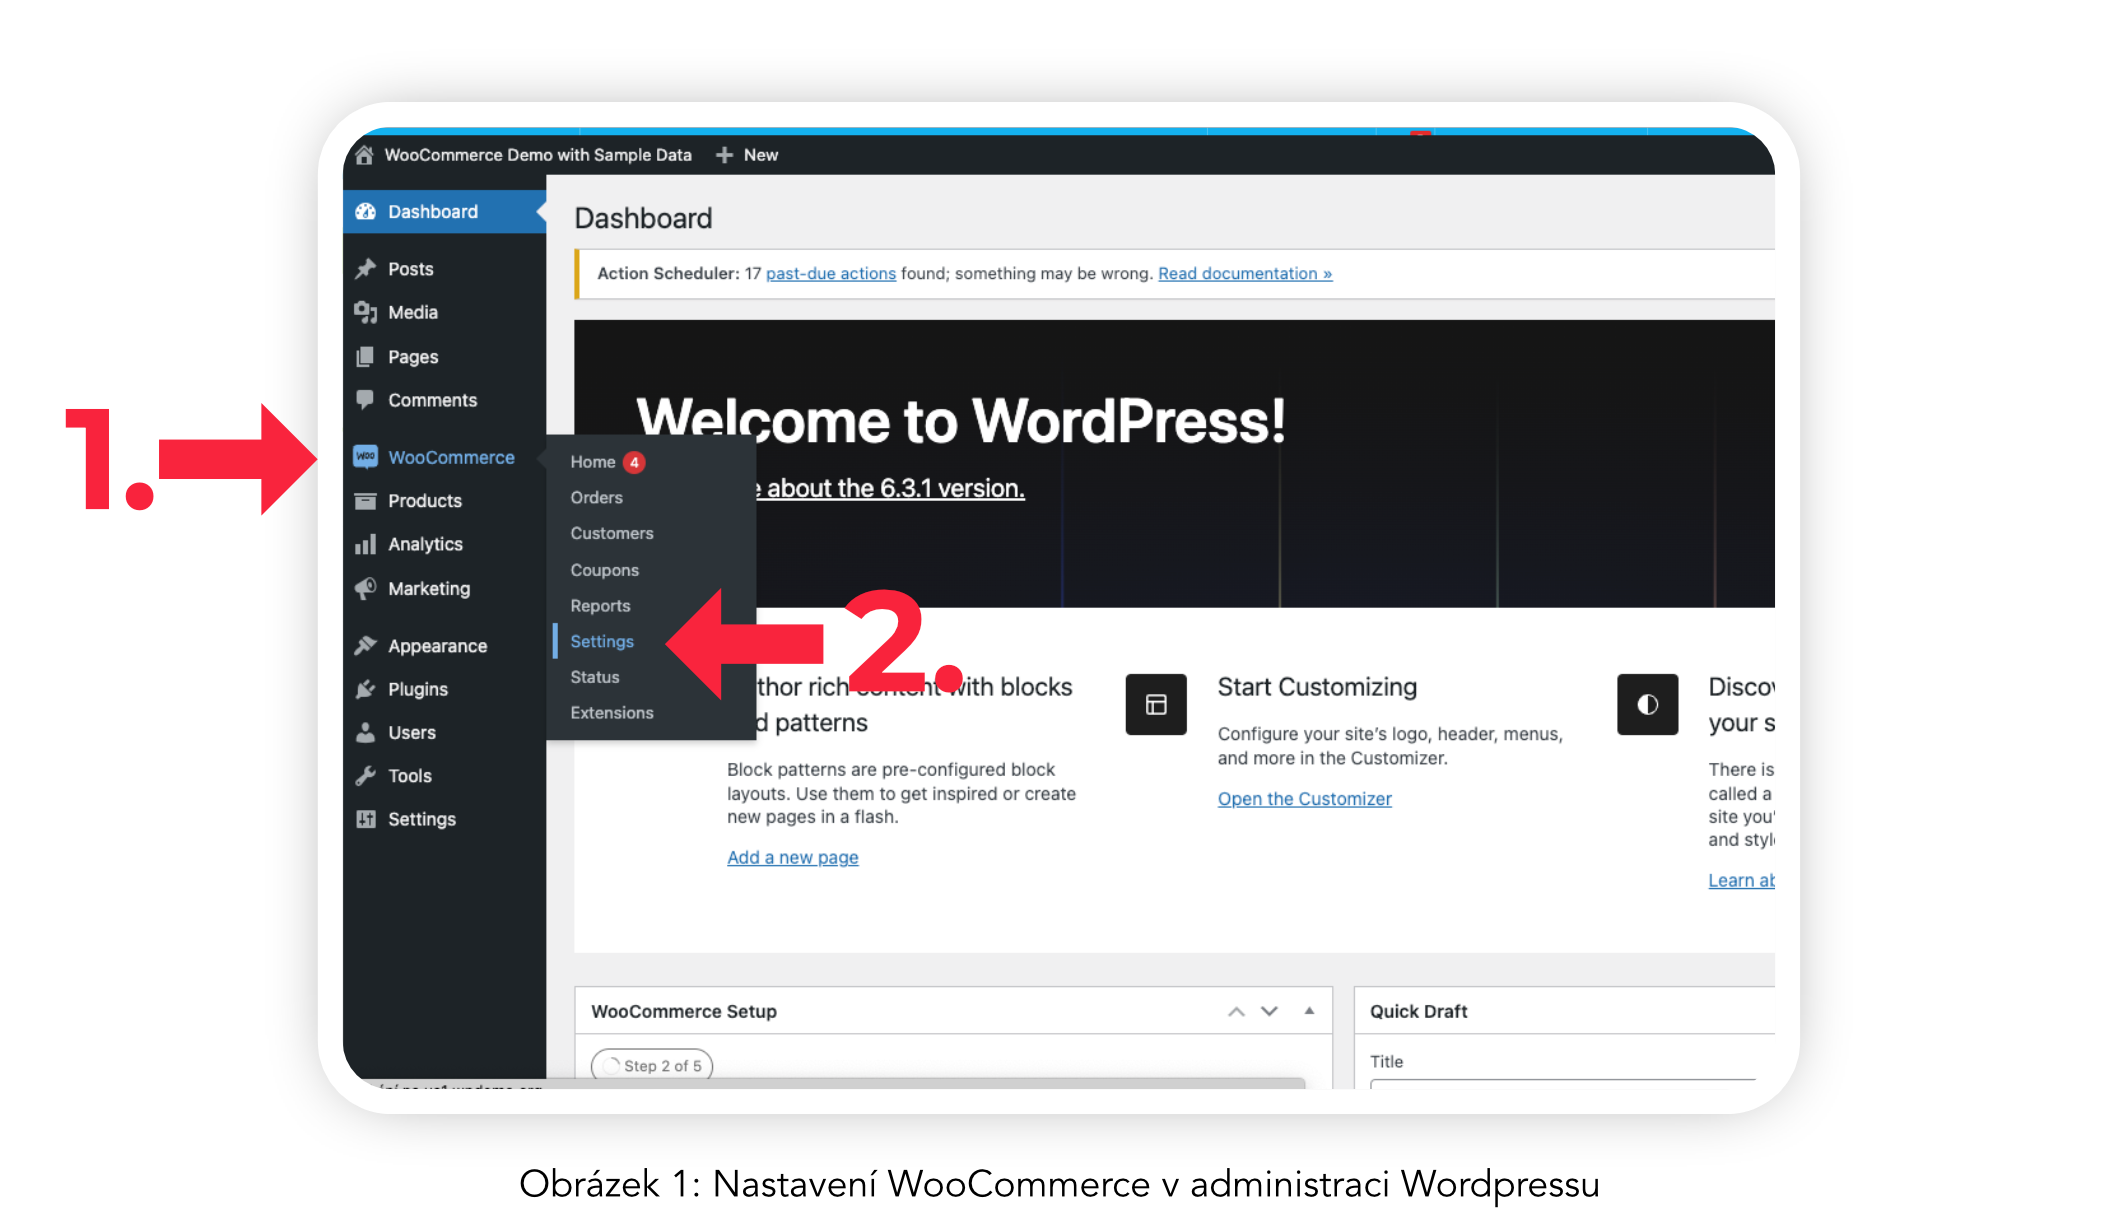Open Analytics menu item
Screen dimensions: 2119x1224
(425, 544)
